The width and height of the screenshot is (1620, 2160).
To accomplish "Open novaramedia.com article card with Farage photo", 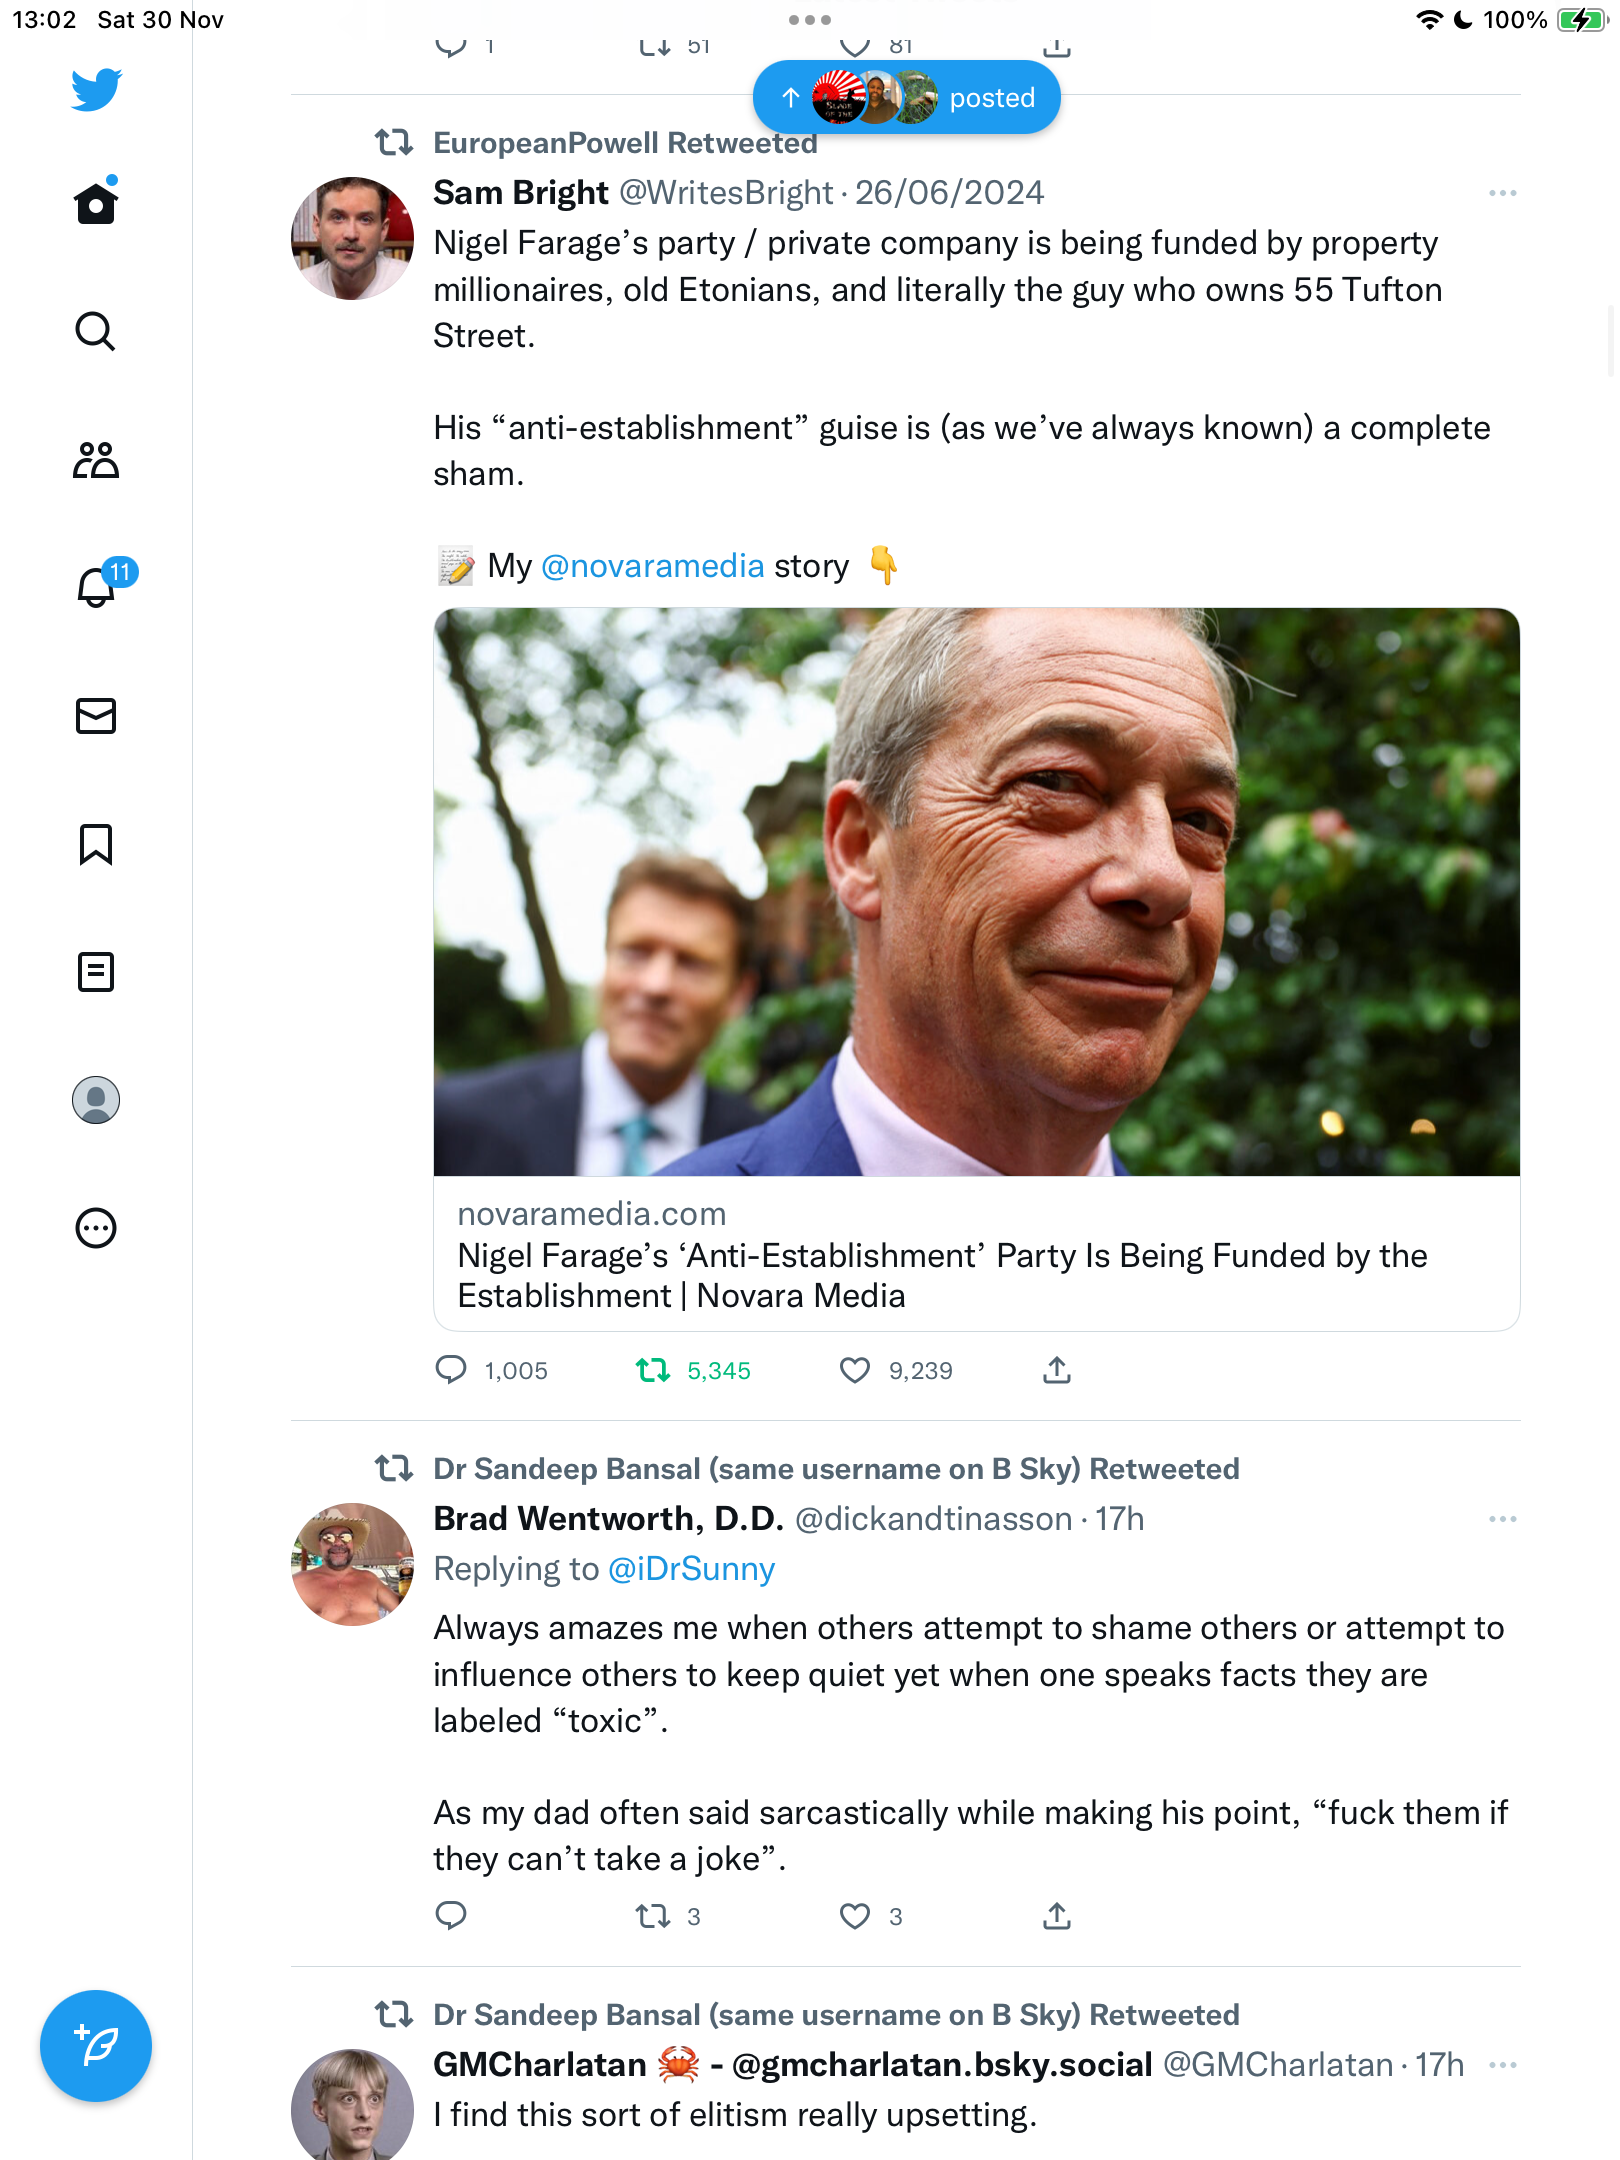I will tap(976, 969).
